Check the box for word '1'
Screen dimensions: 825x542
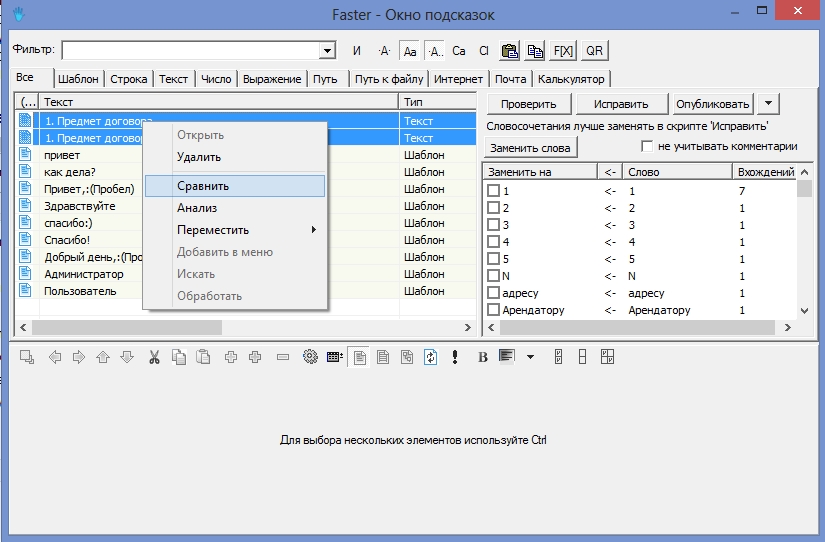(494, 191)
